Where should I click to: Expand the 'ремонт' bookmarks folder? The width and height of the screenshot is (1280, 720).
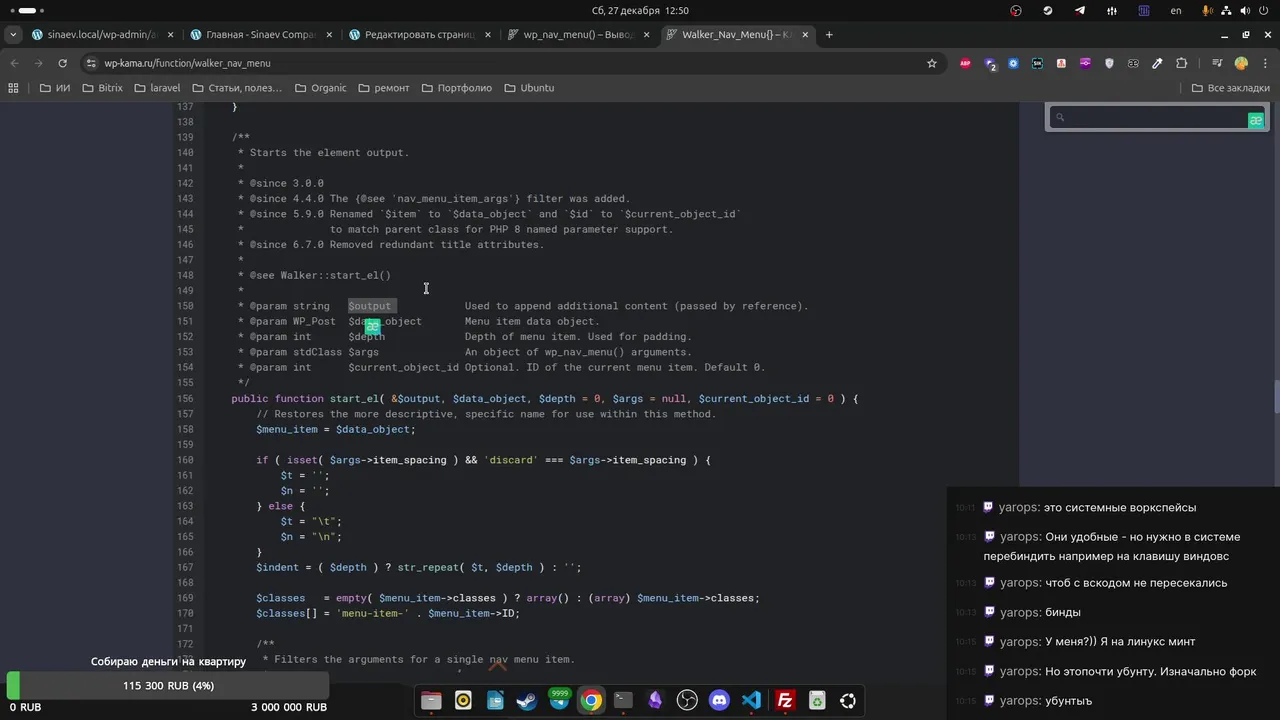click(383, 88)
